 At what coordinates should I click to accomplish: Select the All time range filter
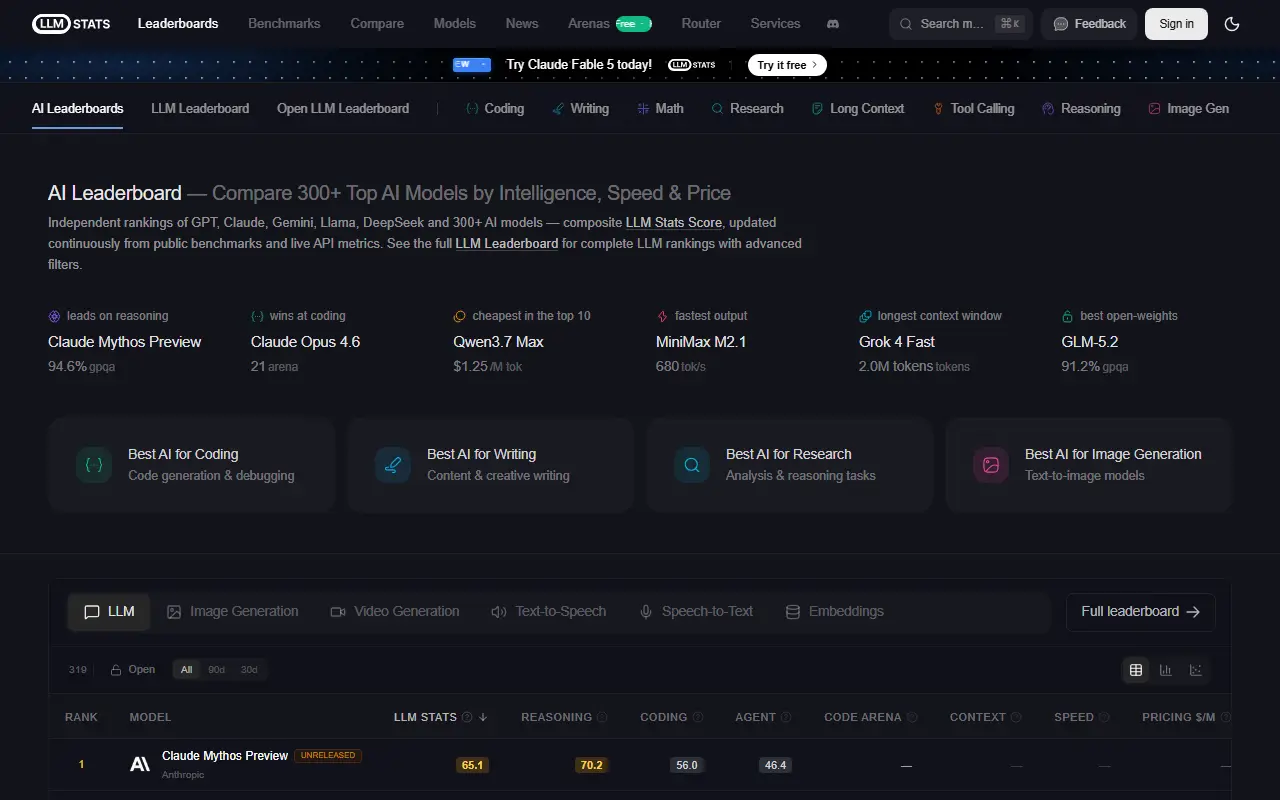[186, 670]
